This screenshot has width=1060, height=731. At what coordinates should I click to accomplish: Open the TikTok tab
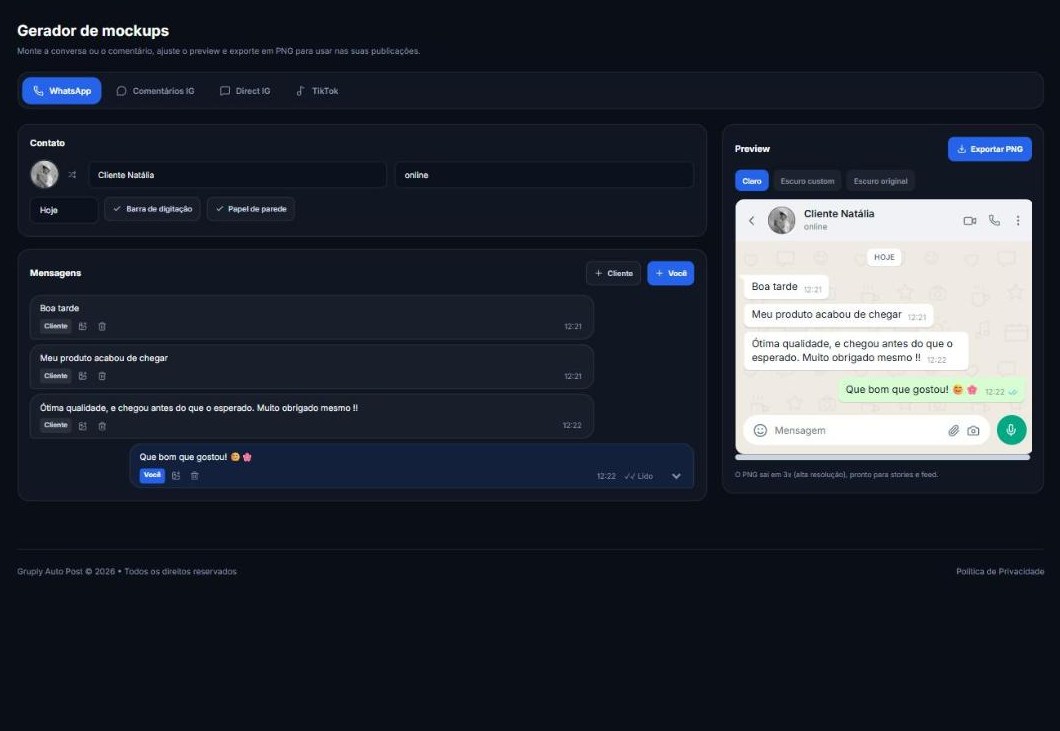tap(317, 91)
